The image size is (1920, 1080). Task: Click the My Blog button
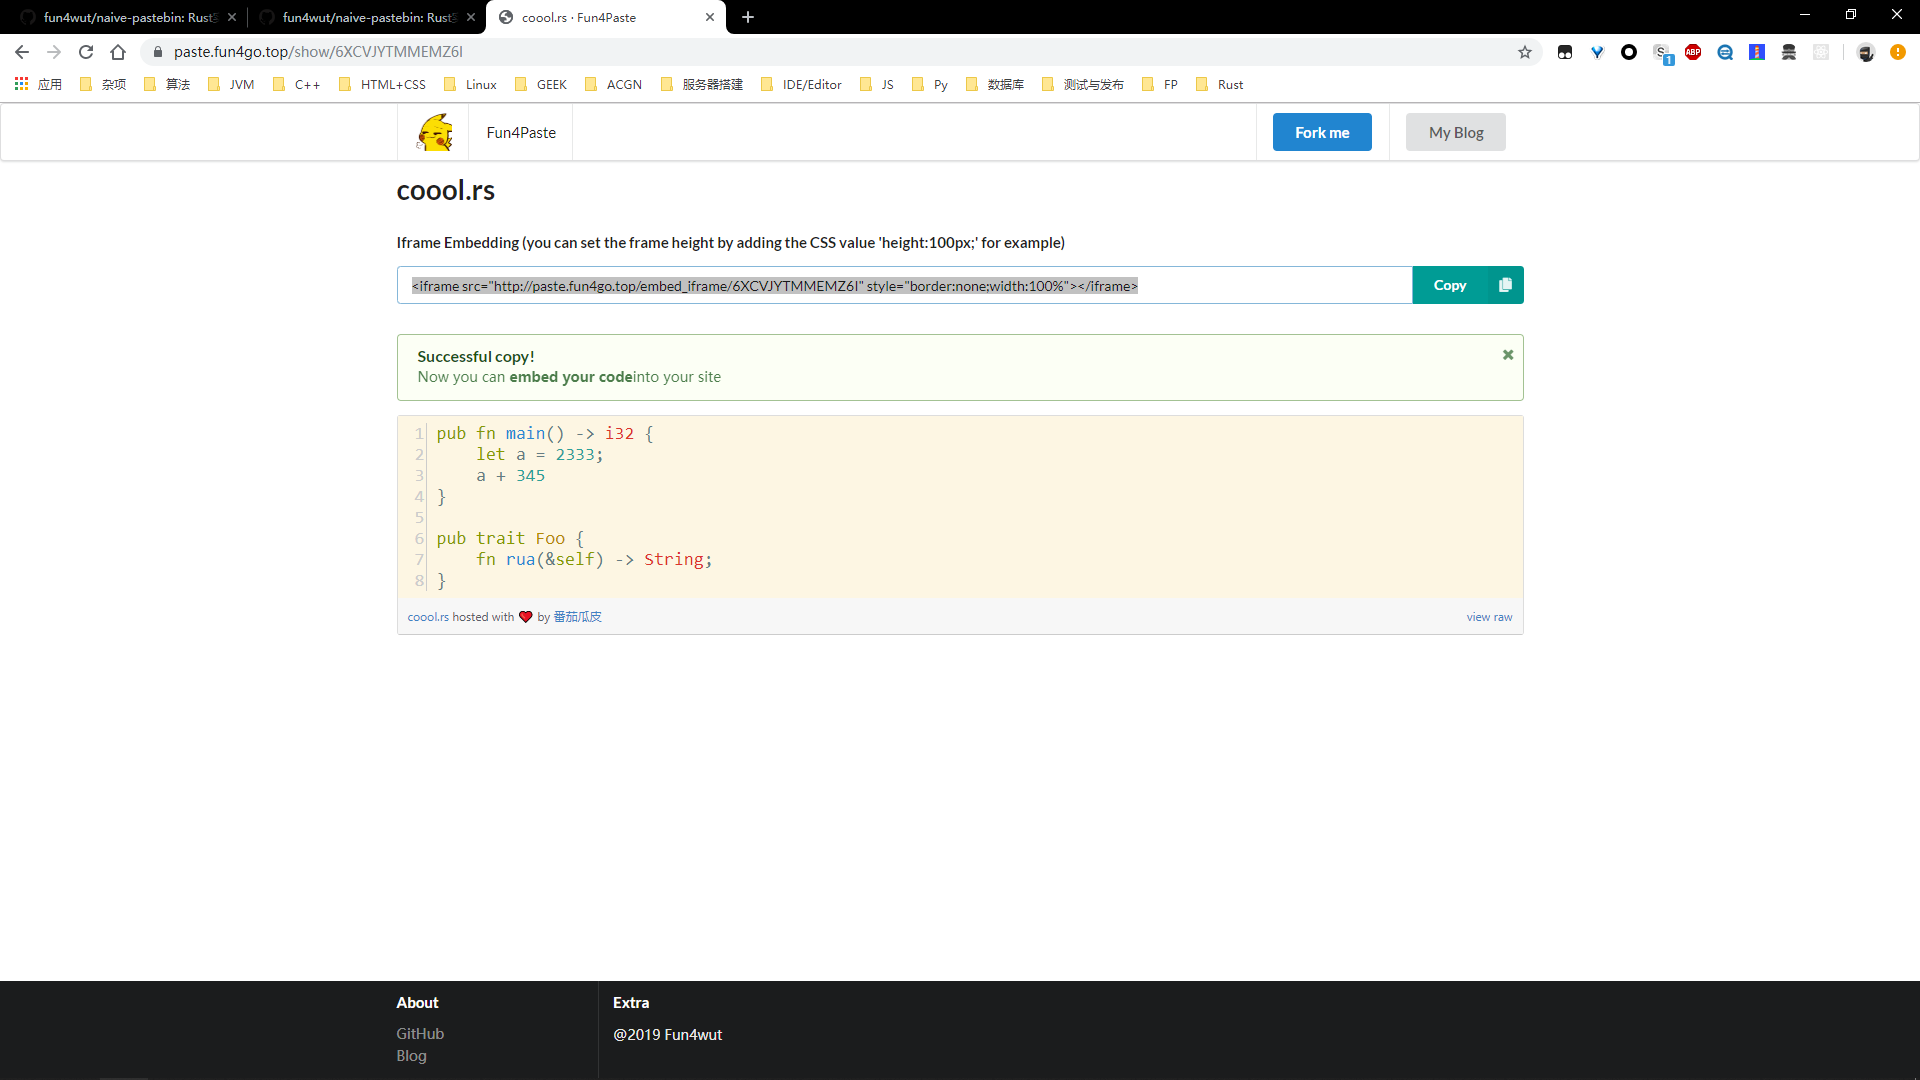[x=1456, y=132]
